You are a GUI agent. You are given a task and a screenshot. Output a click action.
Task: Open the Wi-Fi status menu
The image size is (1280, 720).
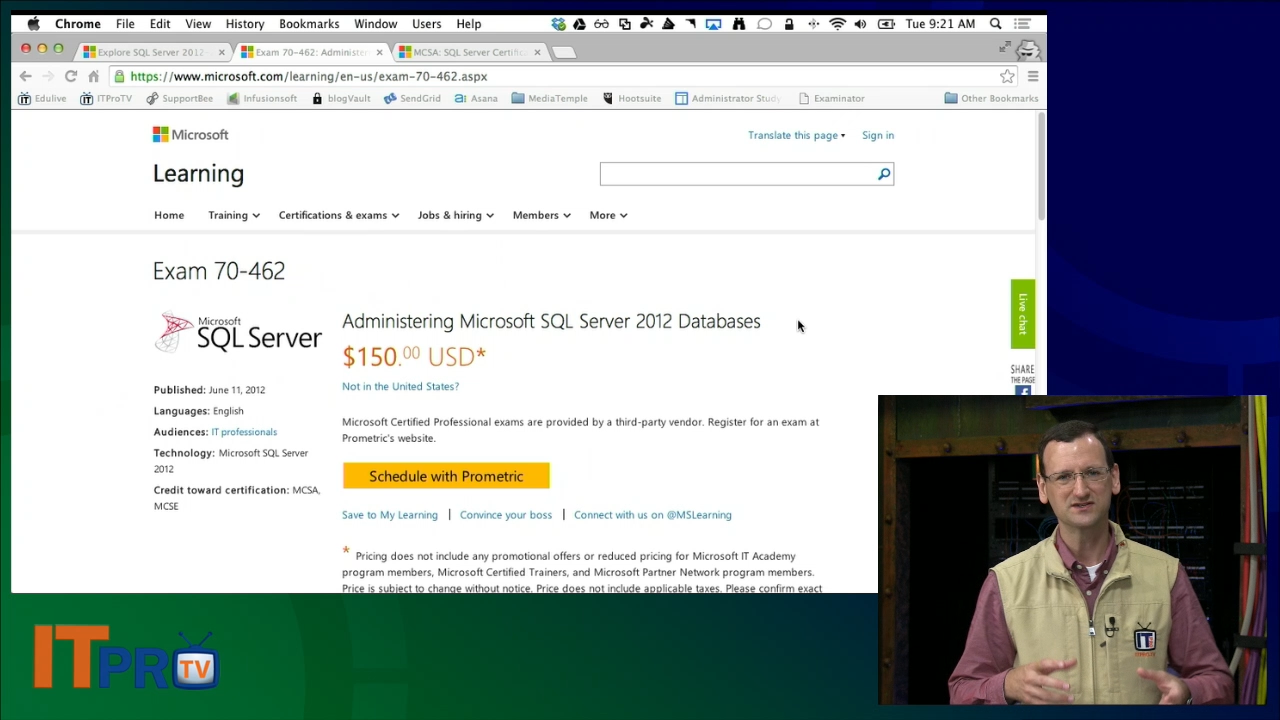click(838, 24)
